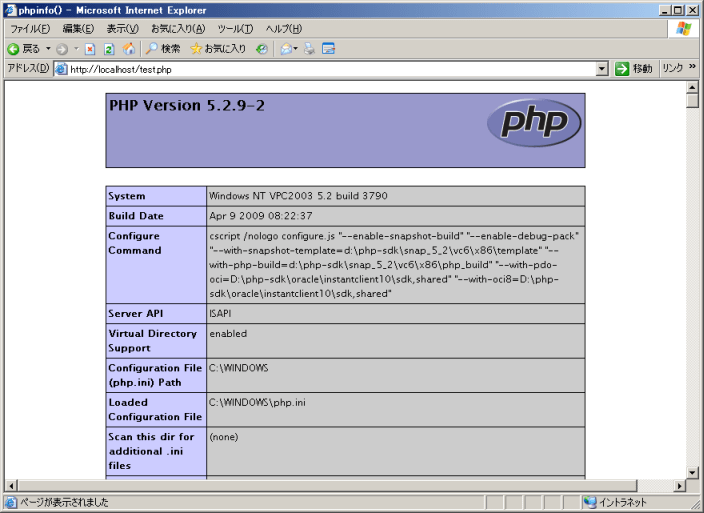This screenshot has width=704, height=513.
Task: Open the Back button history dropdown arrow
Action: [48, 48]
